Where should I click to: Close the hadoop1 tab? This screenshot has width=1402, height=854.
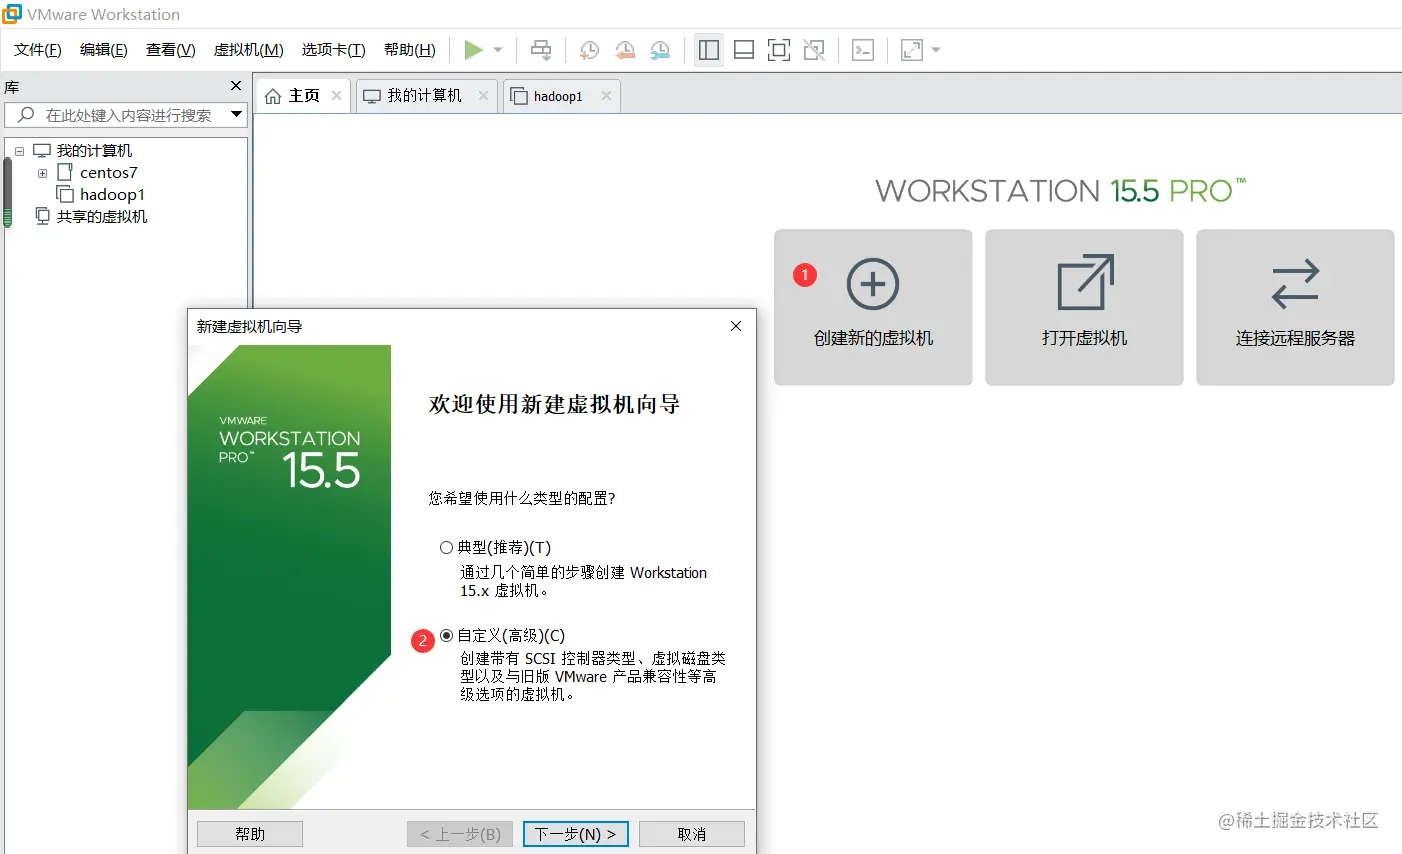pyautogui.click(x=606, y=96)
